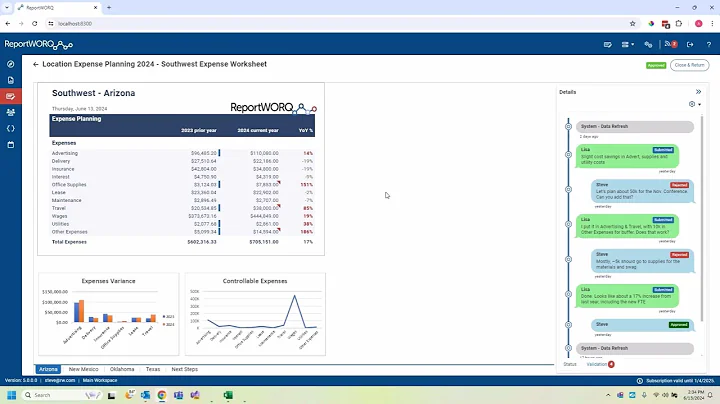720x404 pixels.
Task: Open a new browser tab
Action: 109,7
